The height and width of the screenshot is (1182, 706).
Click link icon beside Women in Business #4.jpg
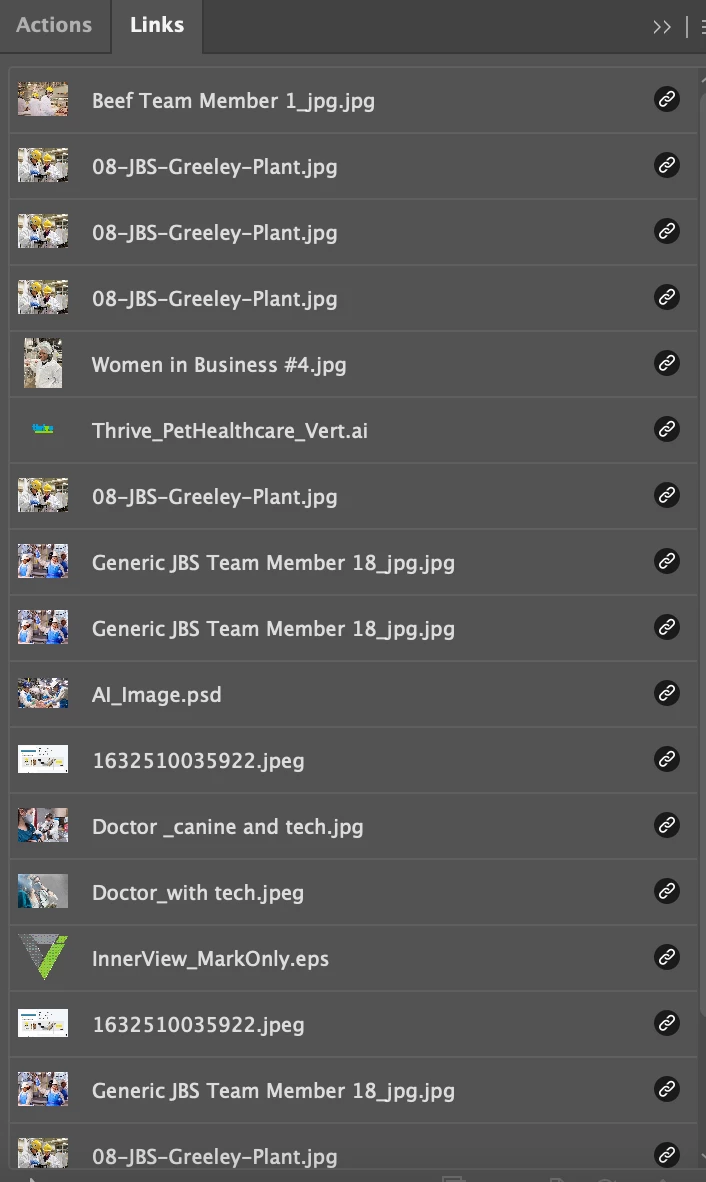[x=667, y=363]
